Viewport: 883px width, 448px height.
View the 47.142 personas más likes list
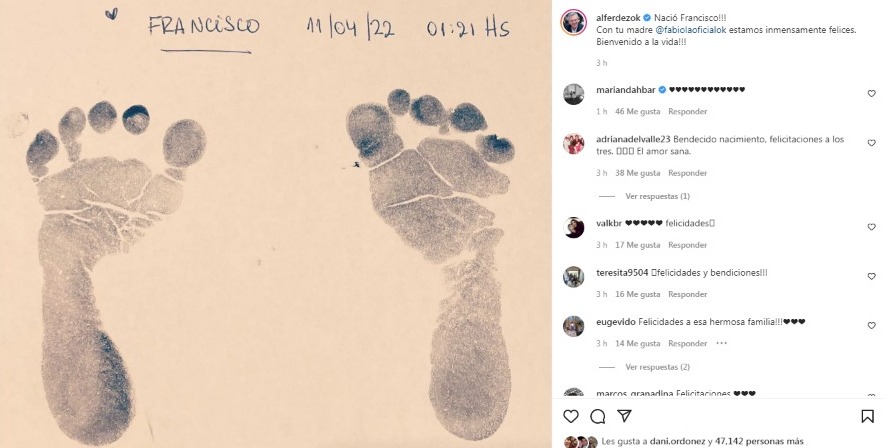pos(759,441)
